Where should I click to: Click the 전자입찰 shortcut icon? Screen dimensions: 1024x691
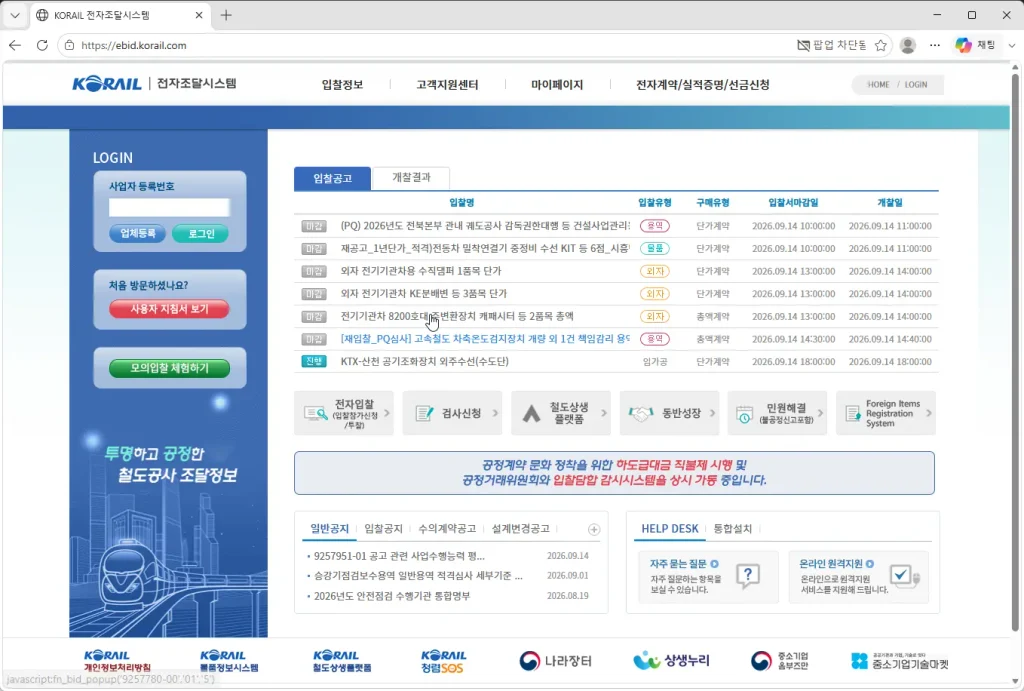(315, 413)
